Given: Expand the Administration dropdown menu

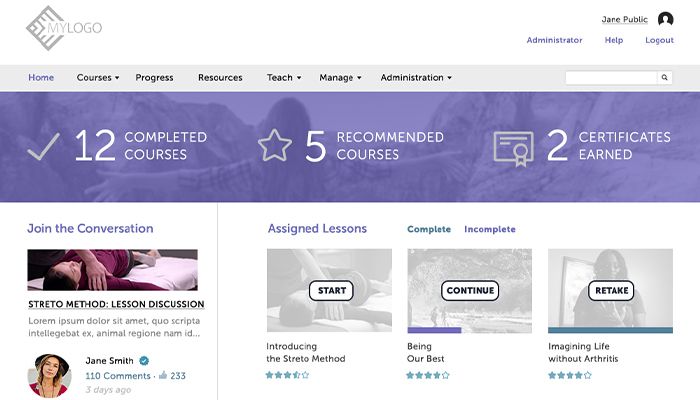Looking at the screenshot, I should click(416, 77).
